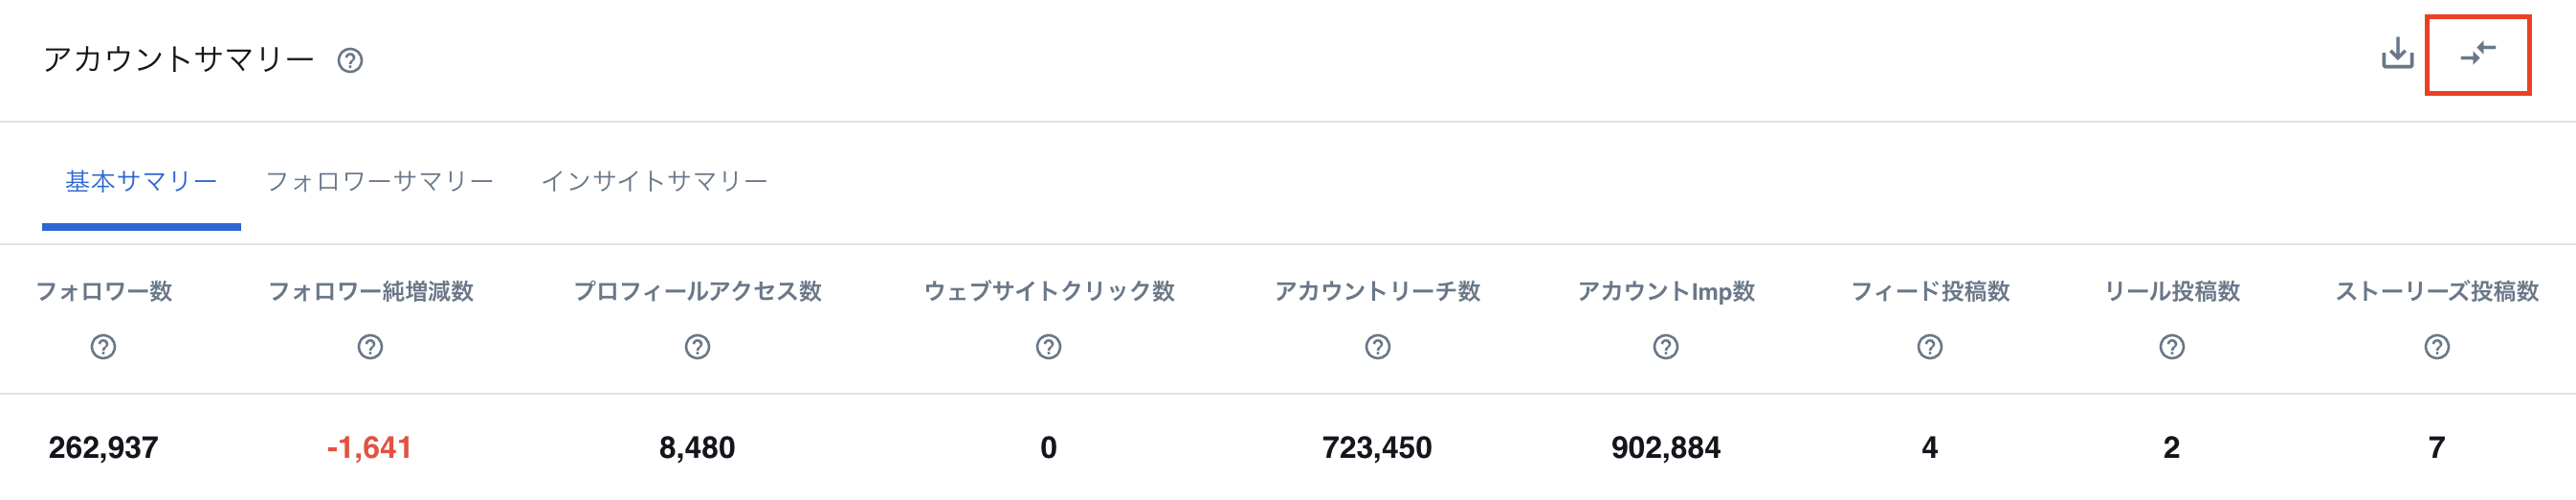
Task: Click help icon under ウェブサイトクリック数
Action: coord(1048,347)
